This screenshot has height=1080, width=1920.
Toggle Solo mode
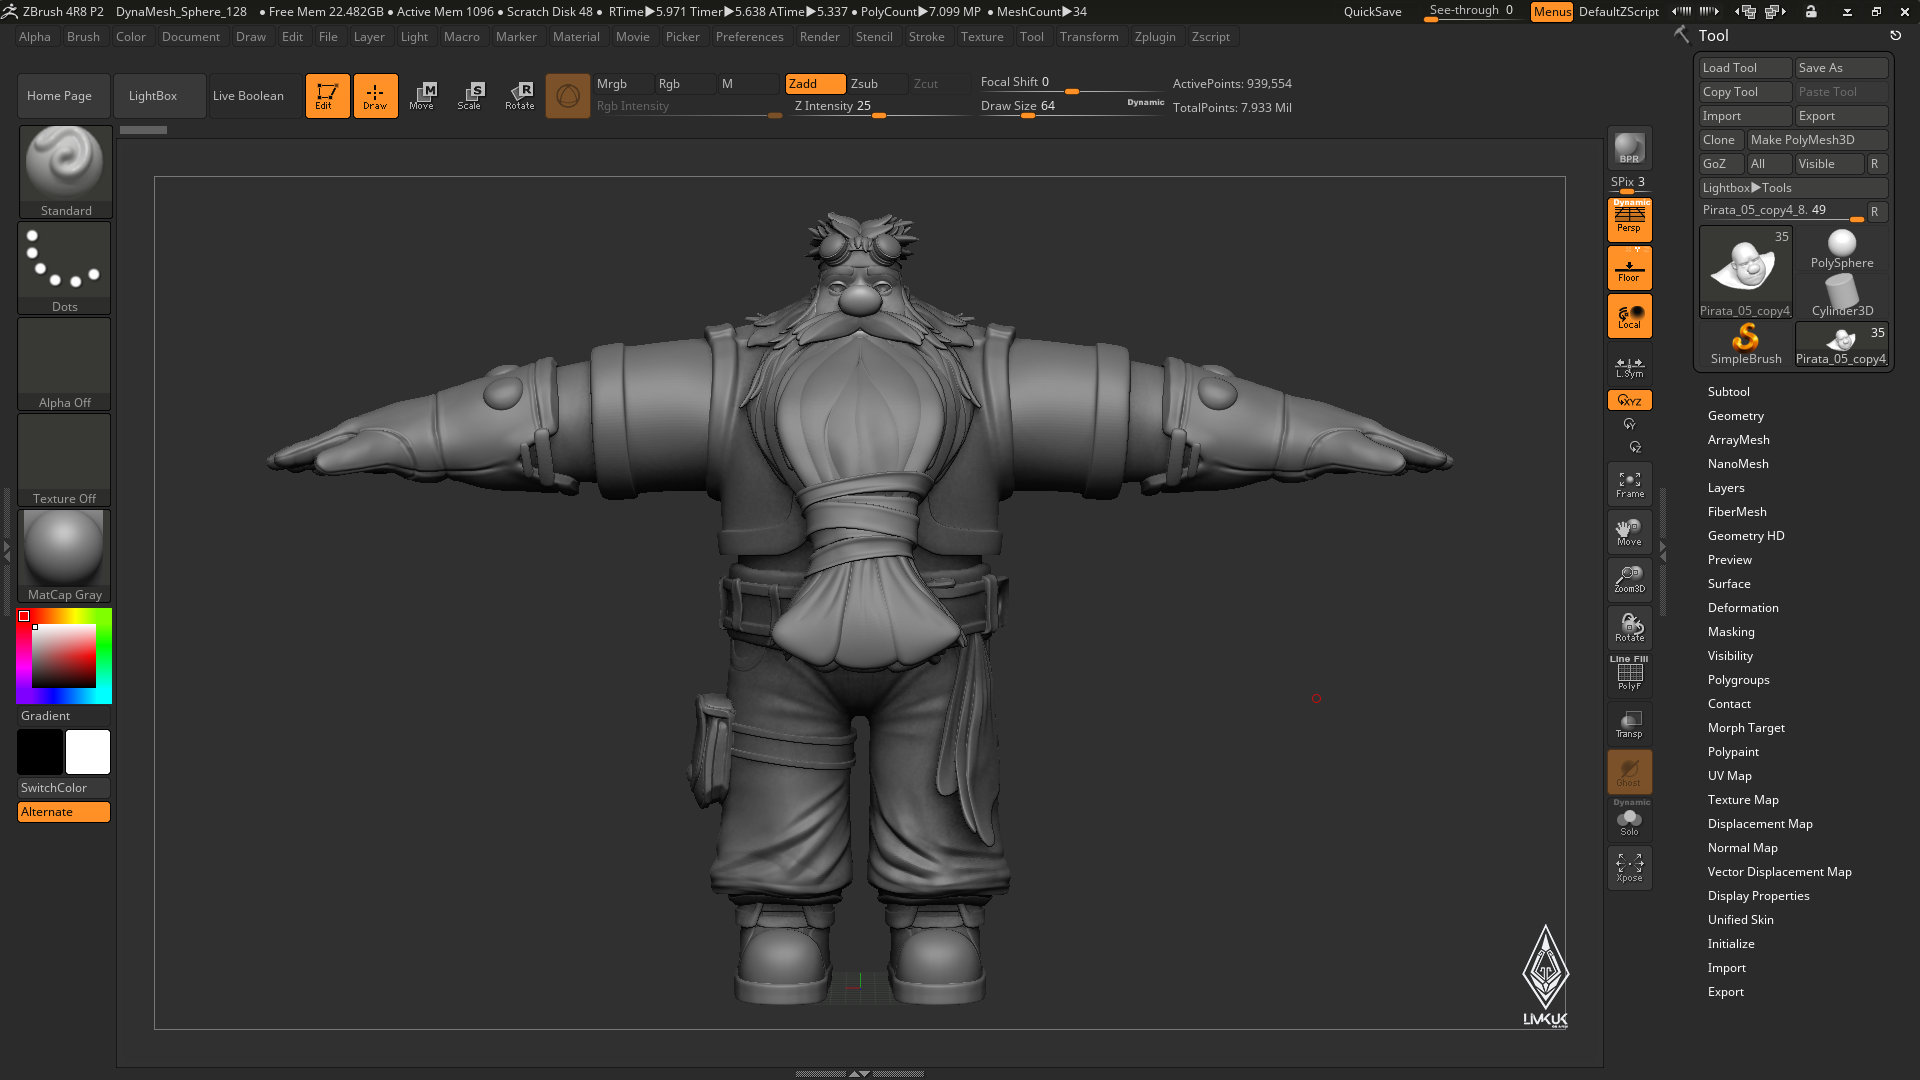(x=1629, y=819)
